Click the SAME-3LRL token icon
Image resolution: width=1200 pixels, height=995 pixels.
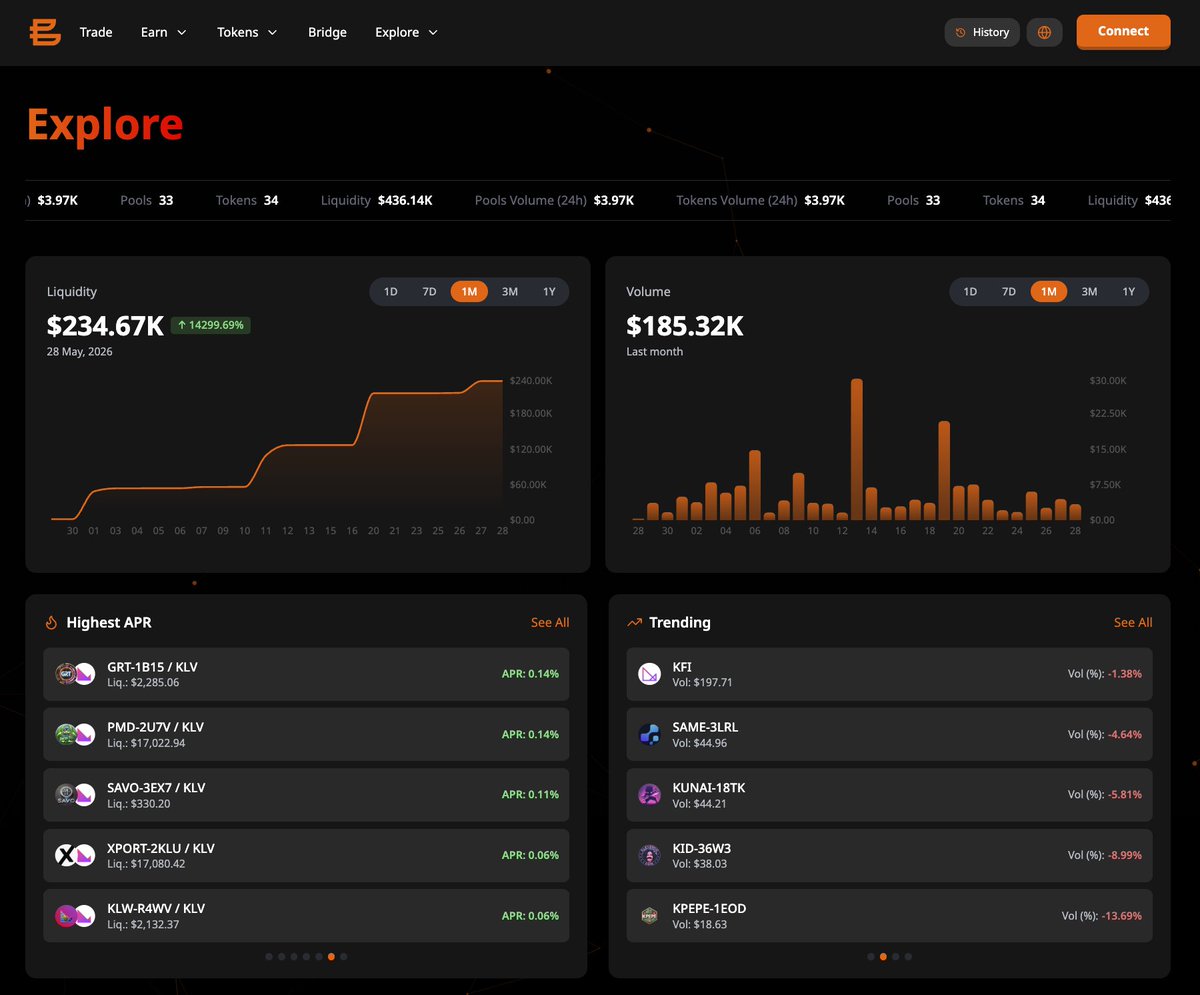tap(650, 734)
